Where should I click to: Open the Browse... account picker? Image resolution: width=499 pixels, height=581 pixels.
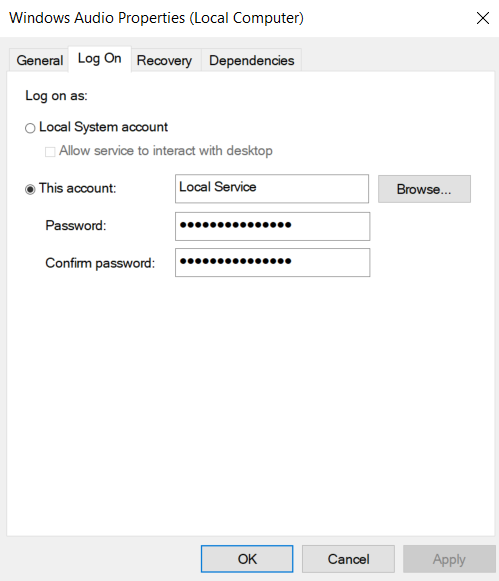pos(424,189)
